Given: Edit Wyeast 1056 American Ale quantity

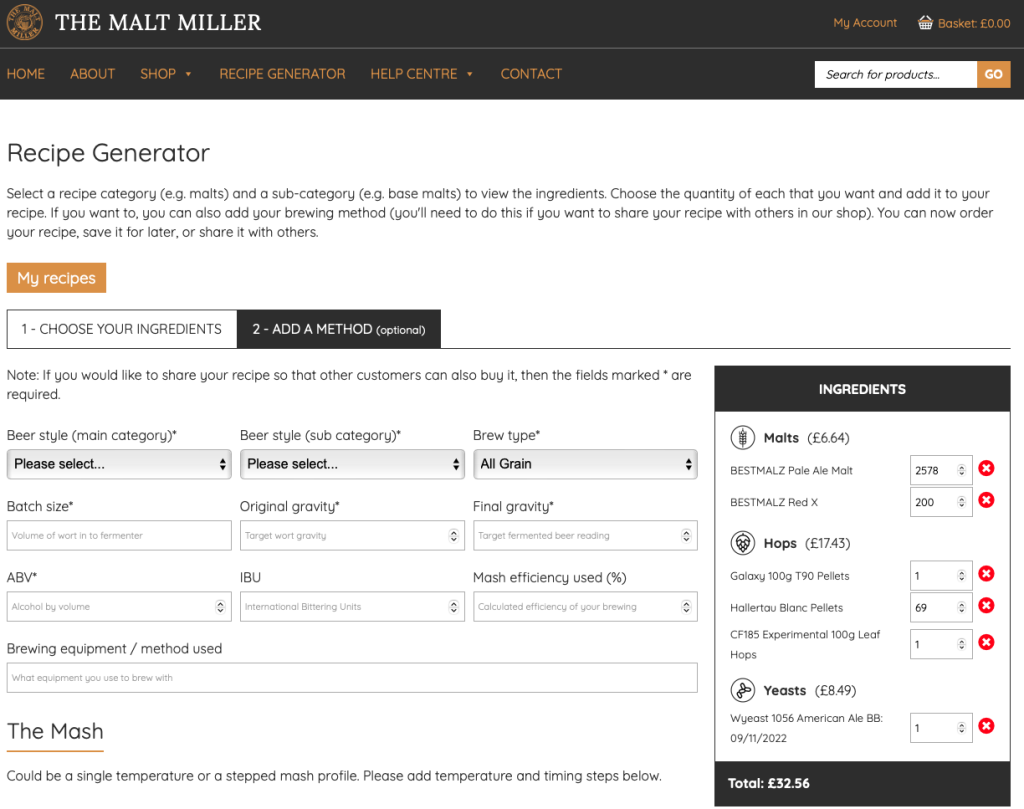Looking at the screenshot, I should click(940, 728).
